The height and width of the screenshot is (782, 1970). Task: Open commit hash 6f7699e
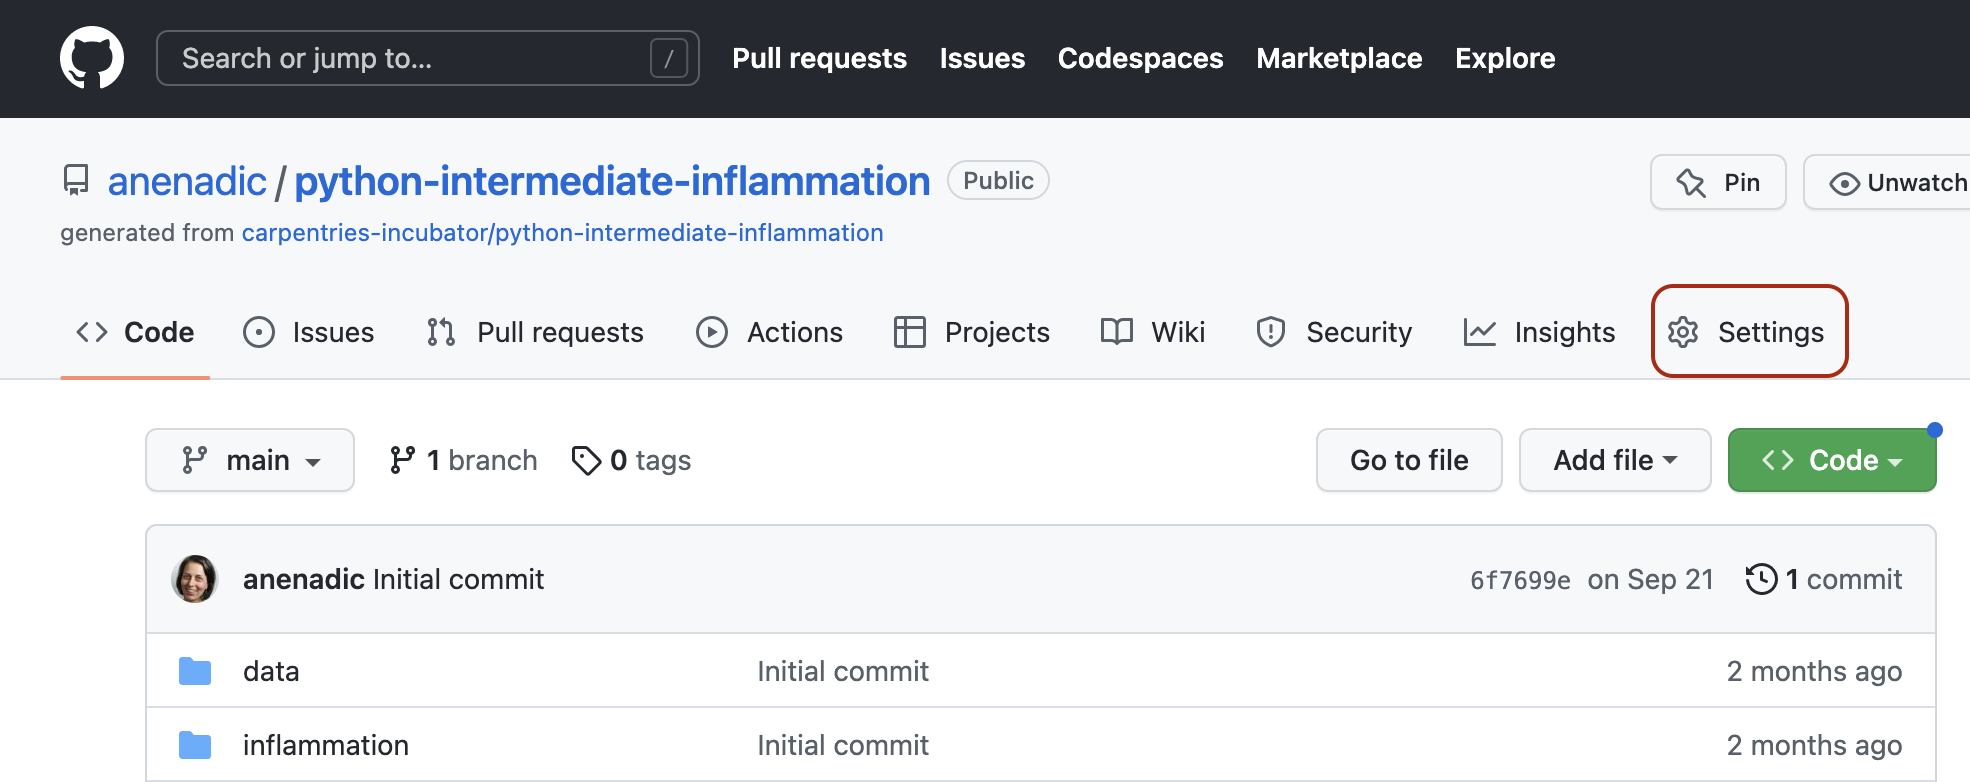point(1520,580)
